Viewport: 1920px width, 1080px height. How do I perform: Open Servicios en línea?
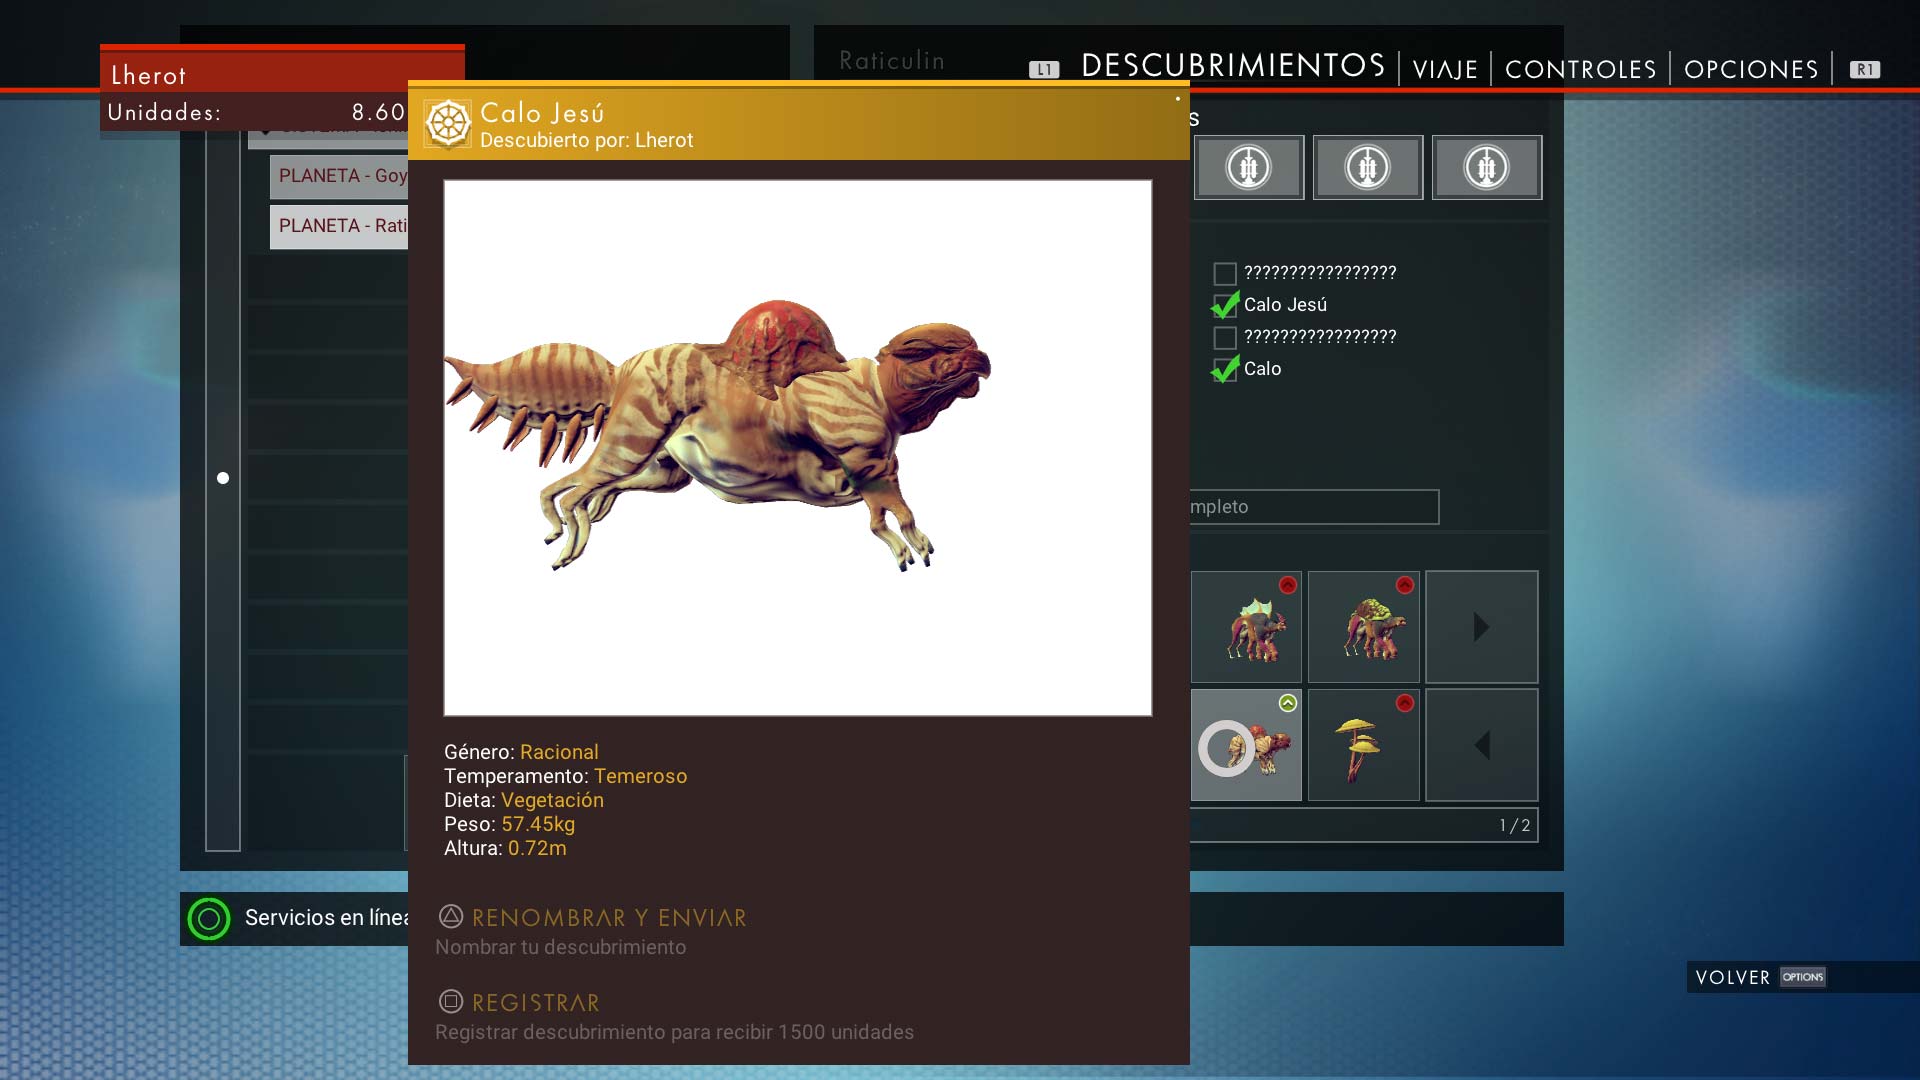[x=326, y=918]
